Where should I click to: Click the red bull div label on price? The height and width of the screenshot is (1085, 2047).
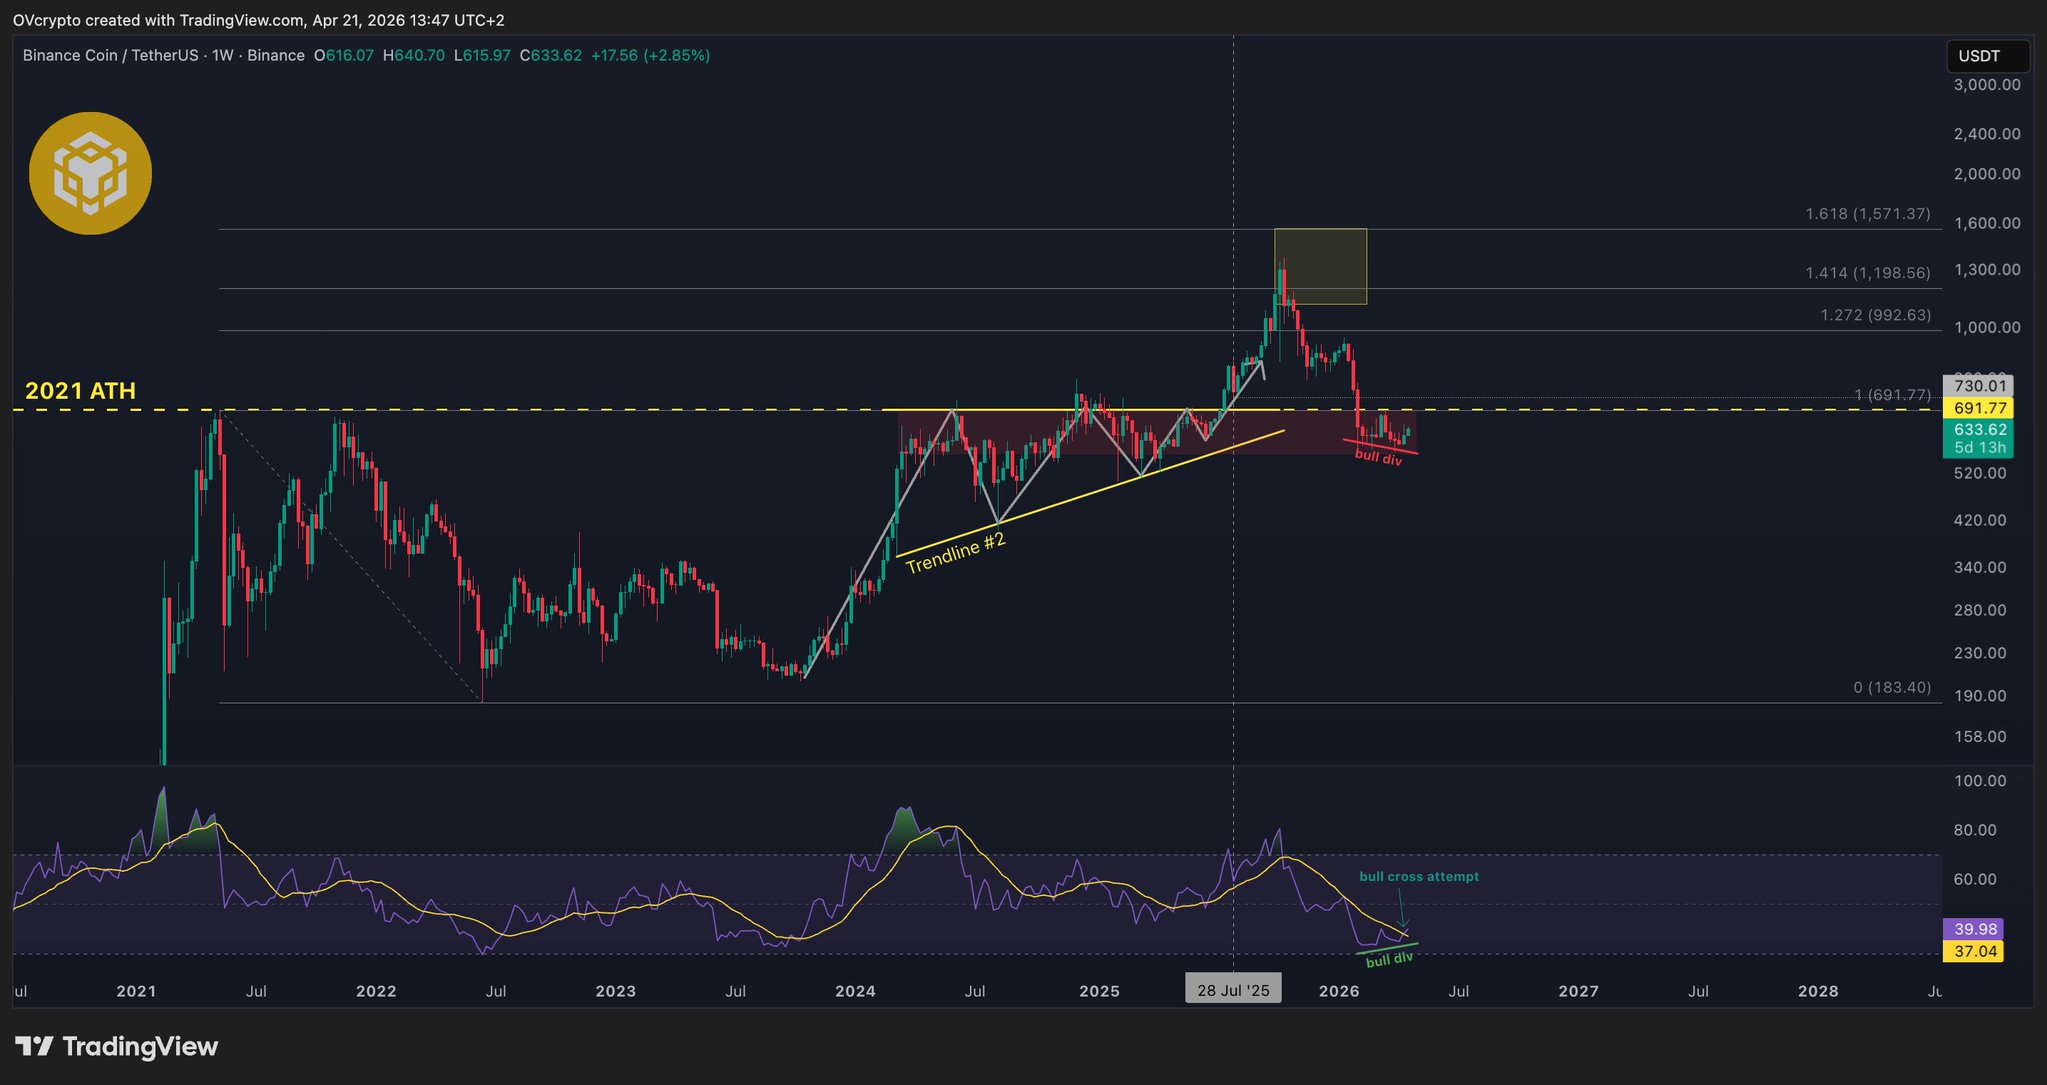pos(1378,458)
